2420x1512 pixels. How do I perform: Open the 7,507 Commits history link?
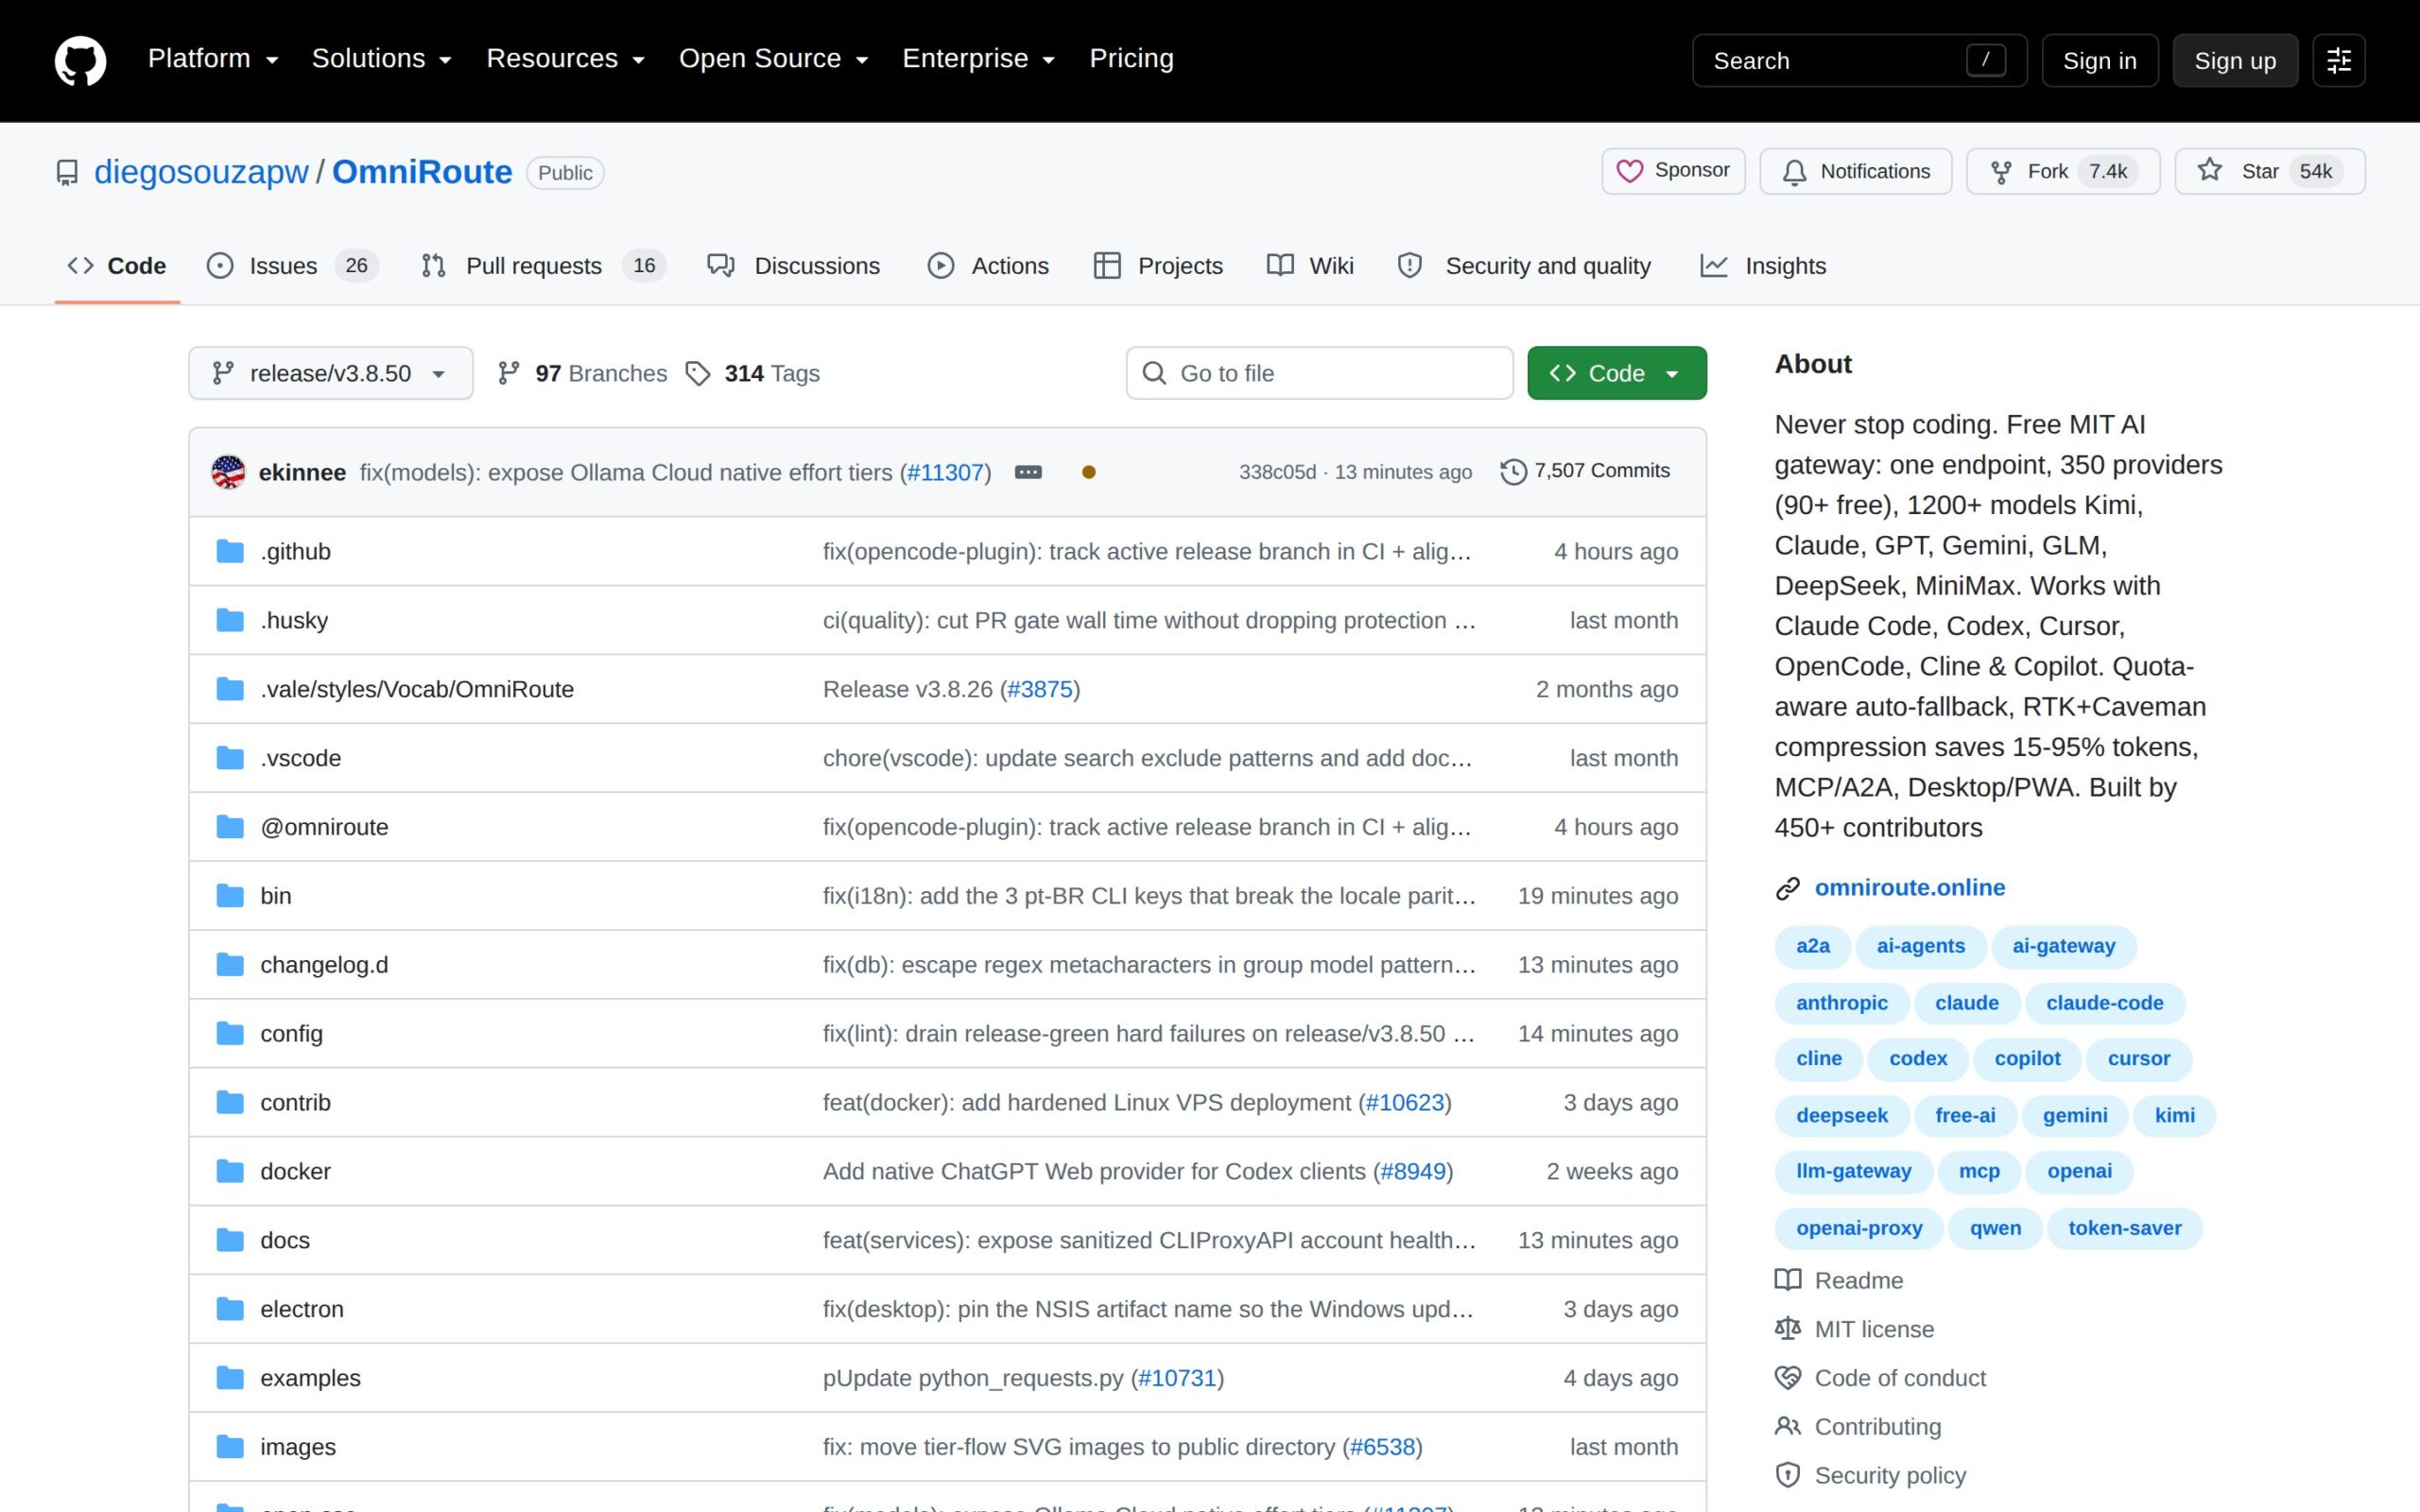[1585, 471]
